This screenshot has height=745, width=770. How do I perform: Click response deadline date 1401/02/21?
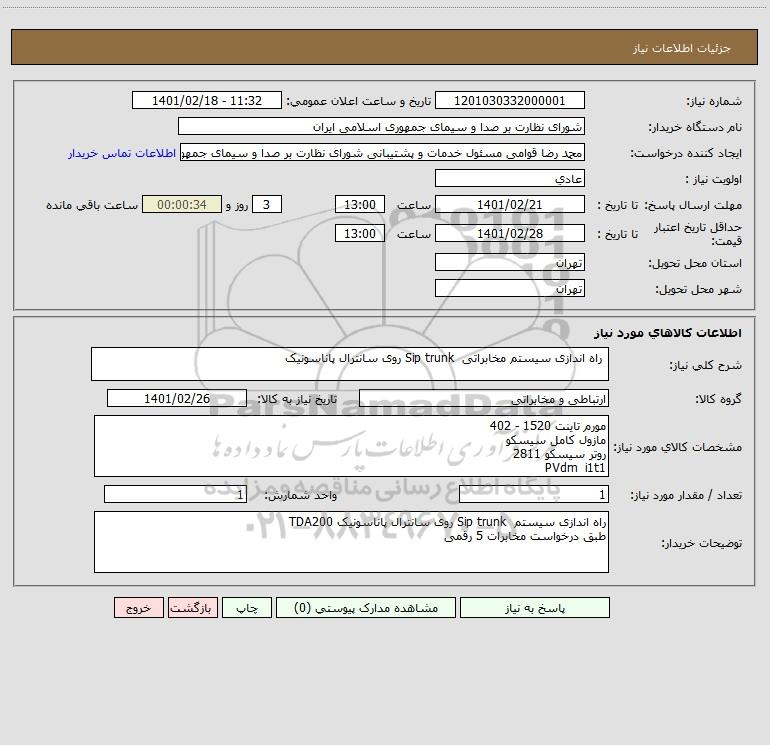click(x=510, y=204)
